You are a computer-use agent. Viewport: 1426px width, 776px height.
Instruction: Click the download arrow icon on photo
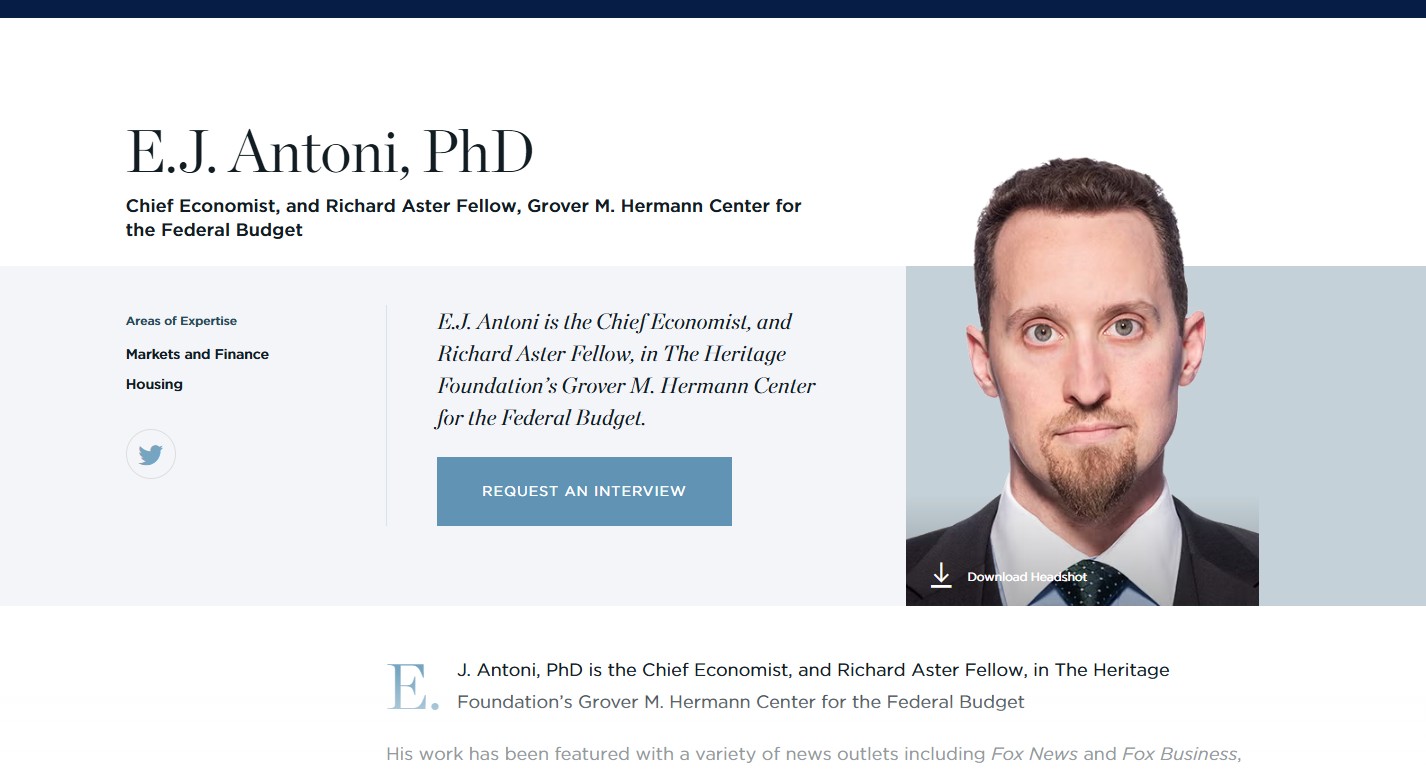tap(941, 575)
